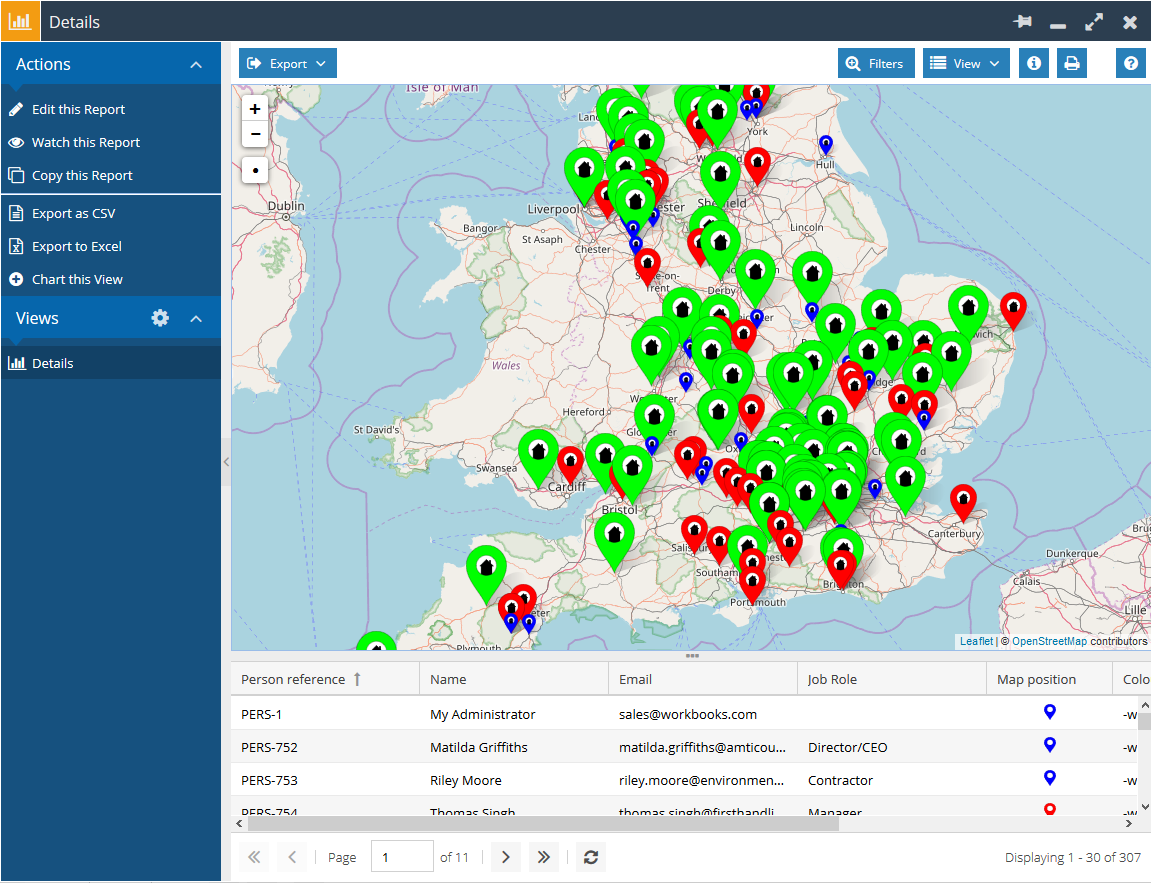The image size is (1151, 883).
Task: Open the Details view in sidebar
Action: click(110, 363)
